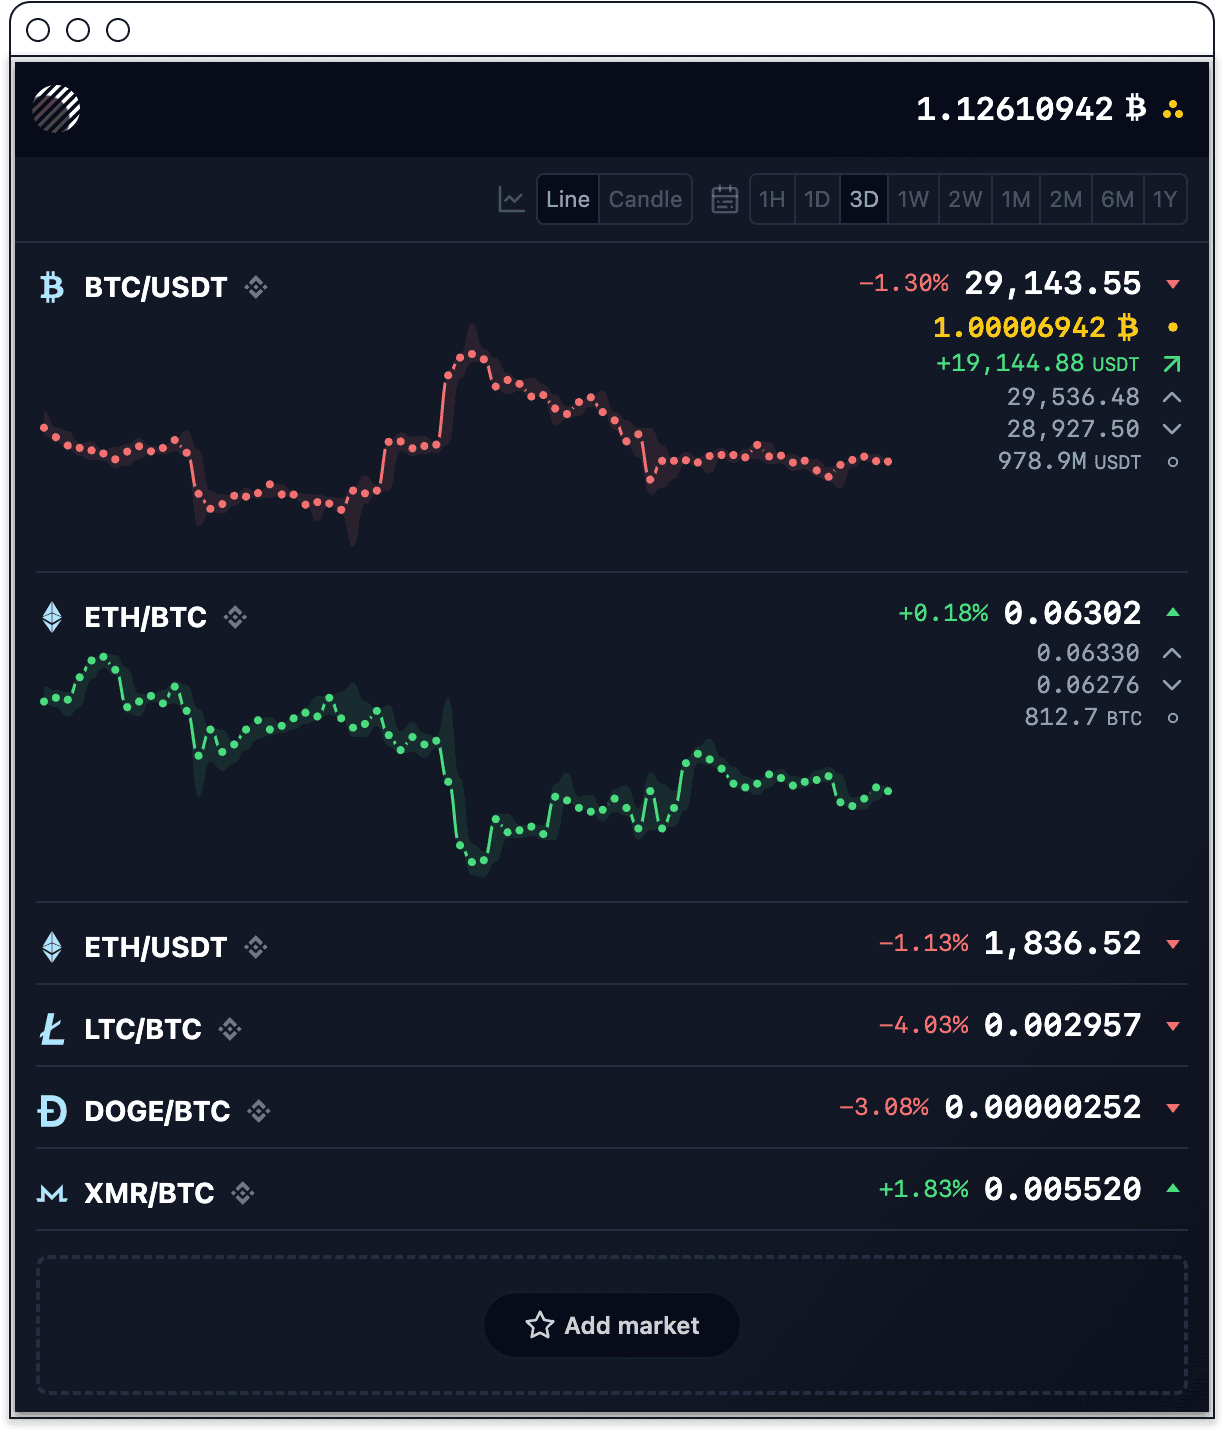Screen dimensions: 1224x1432
Task: Select the Line chart mode
Action: pyautogui.click(x=568, y=199)
